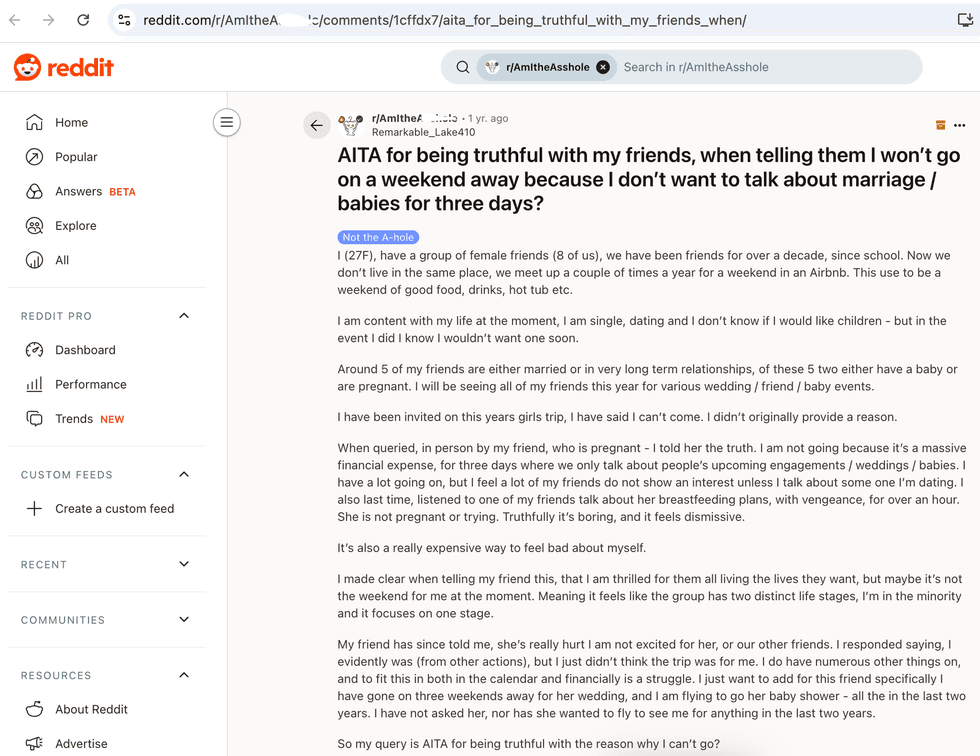Go back with the browser back arrow
Viewport: 980px width, 756px height.
[15, 20]
